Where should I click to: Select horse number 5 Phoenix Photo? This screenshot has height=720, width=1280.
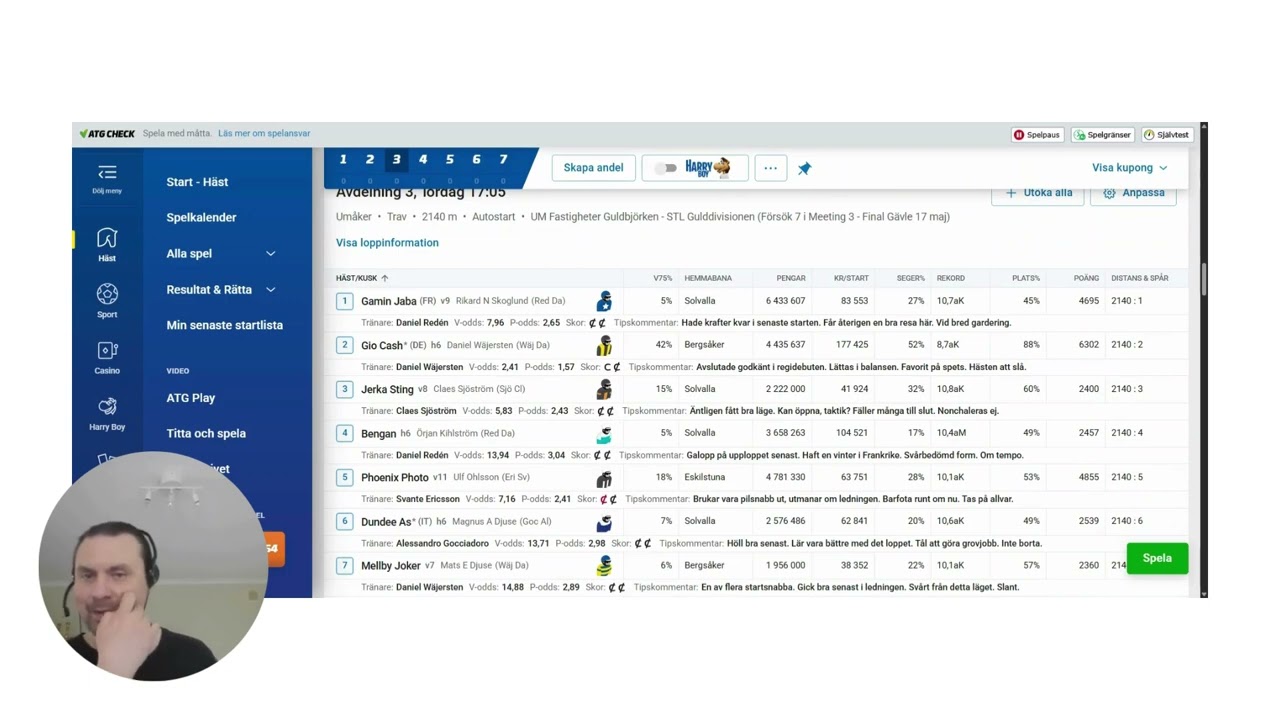pyautogui.click(x=344, y=477)
